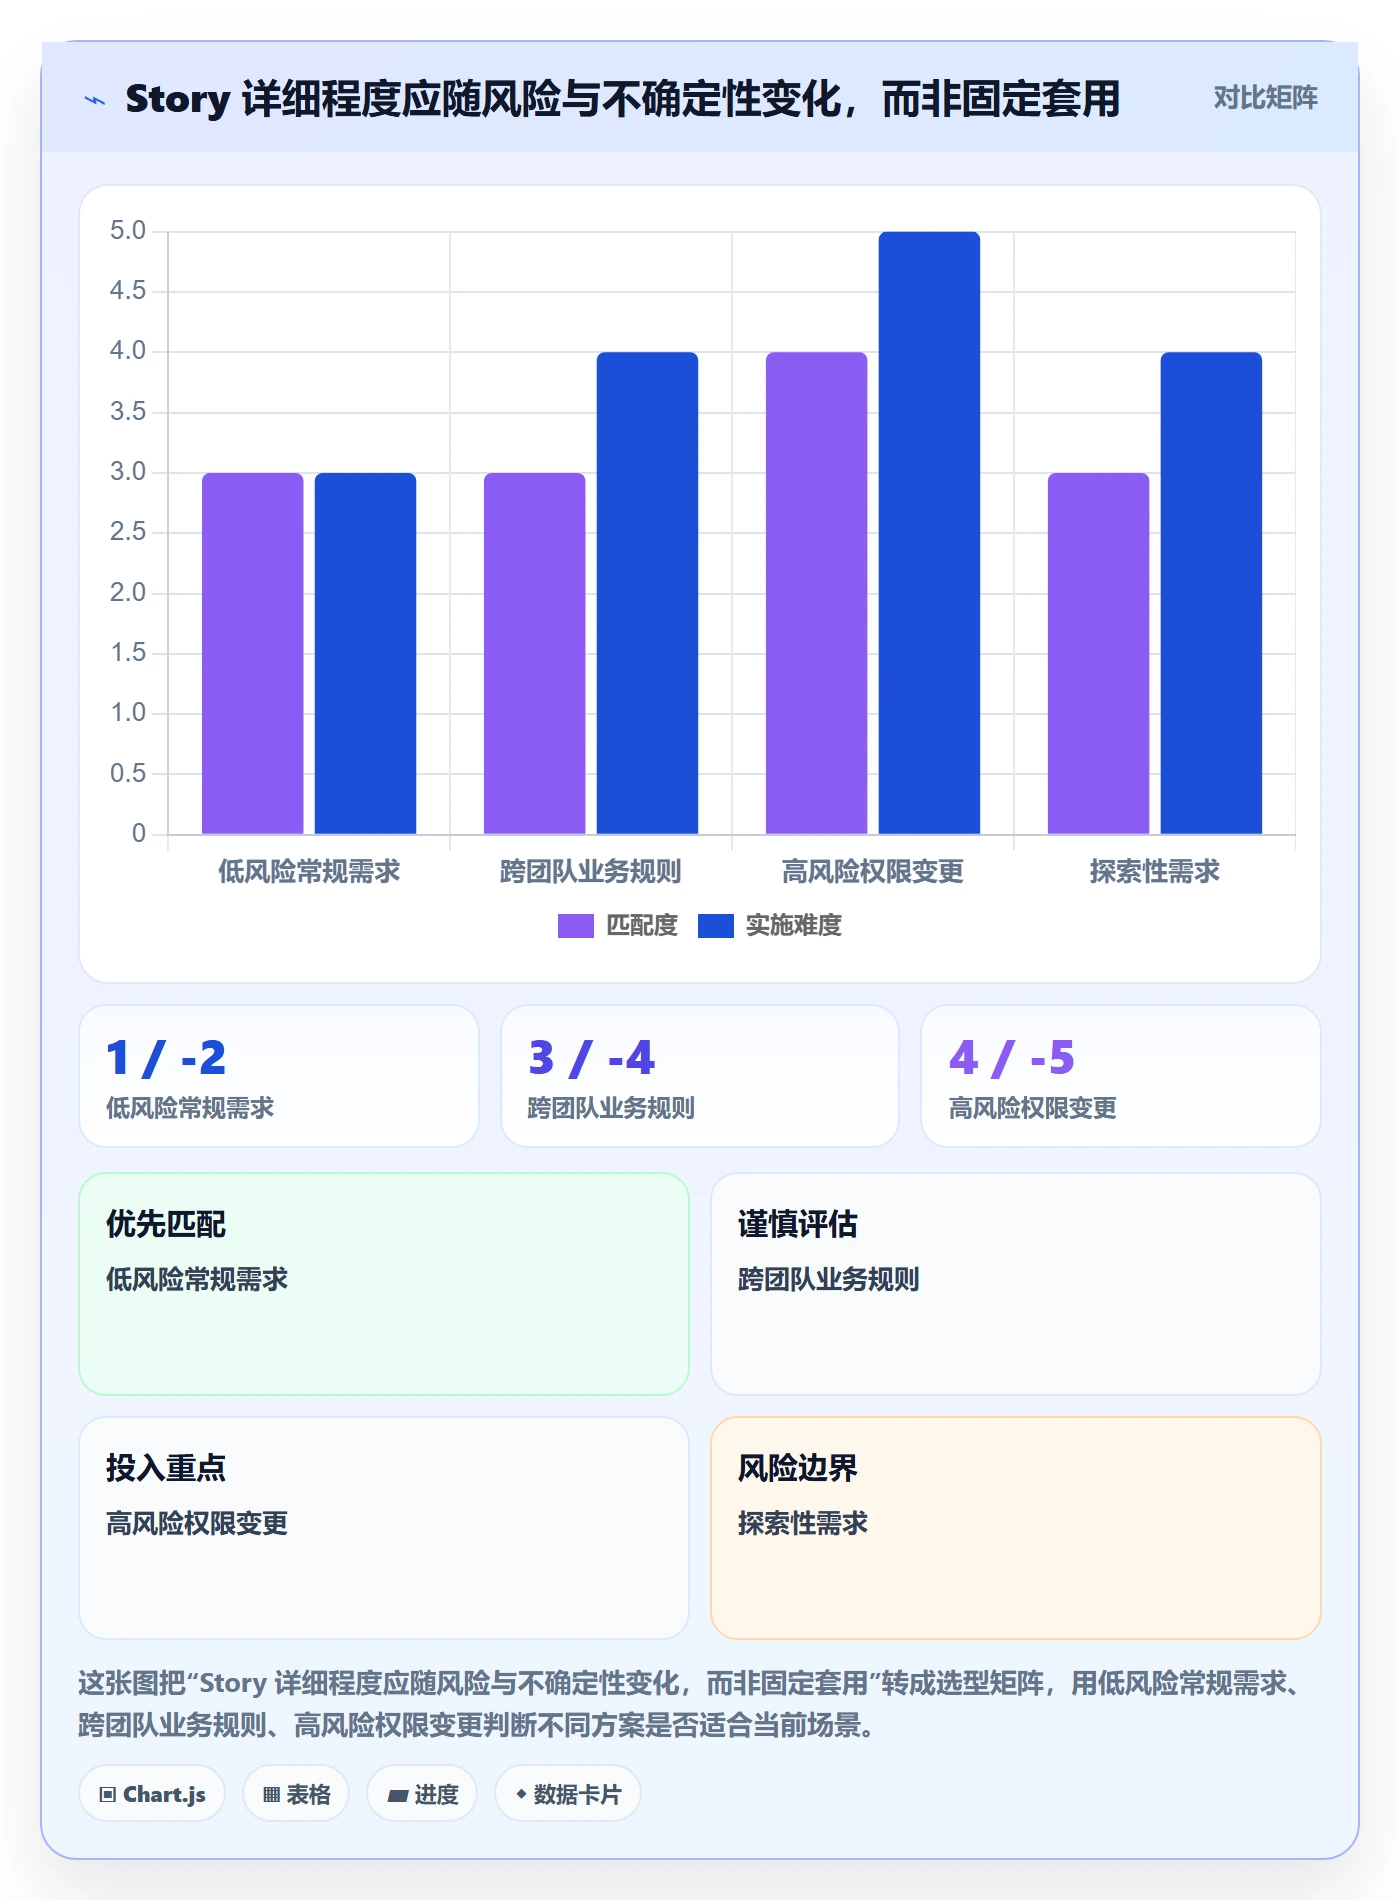Click the 对比矩阵 badge in the header

coord(1265,98)
